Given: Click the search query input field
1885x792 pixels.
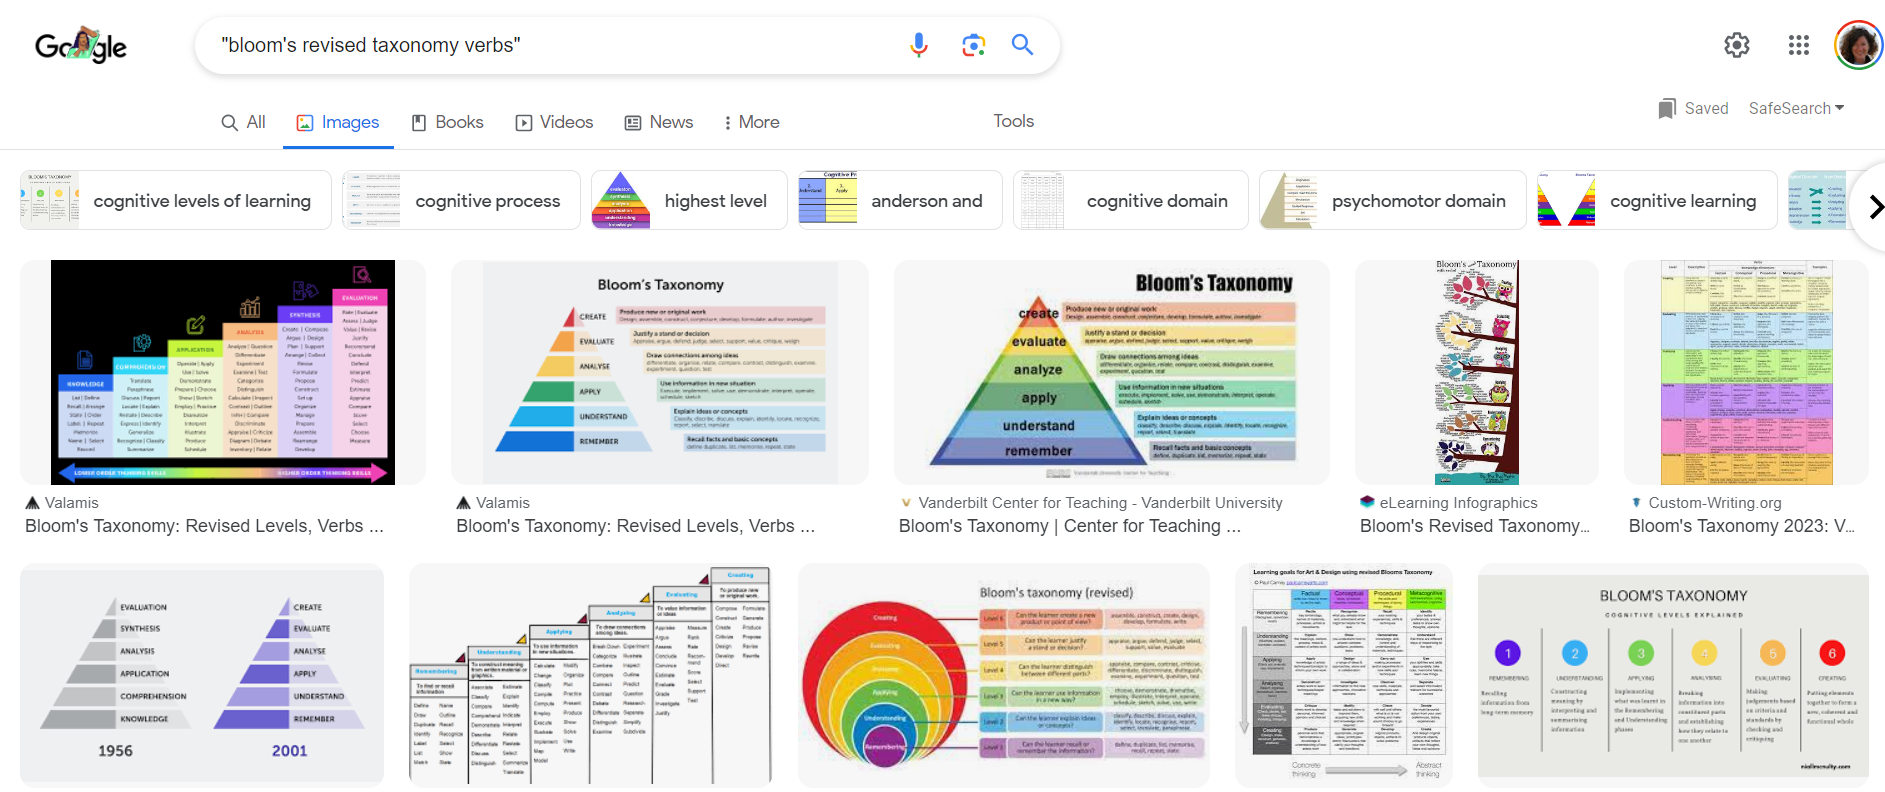Looking at the screenshot, I should tap(550, 45).
